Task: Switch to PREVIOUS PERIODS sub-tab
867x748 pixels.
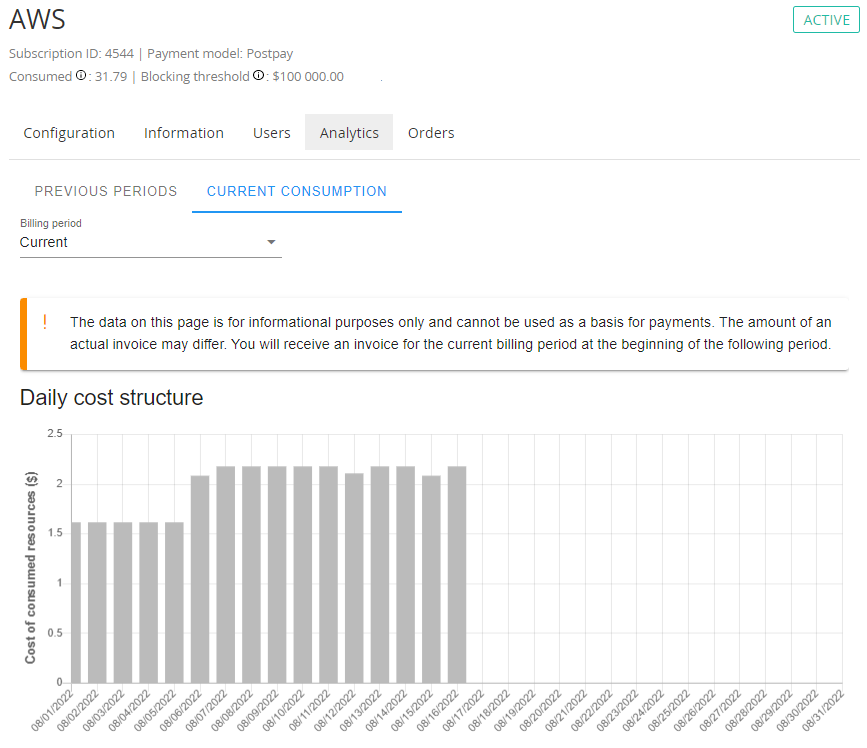Action: [106, 191]
